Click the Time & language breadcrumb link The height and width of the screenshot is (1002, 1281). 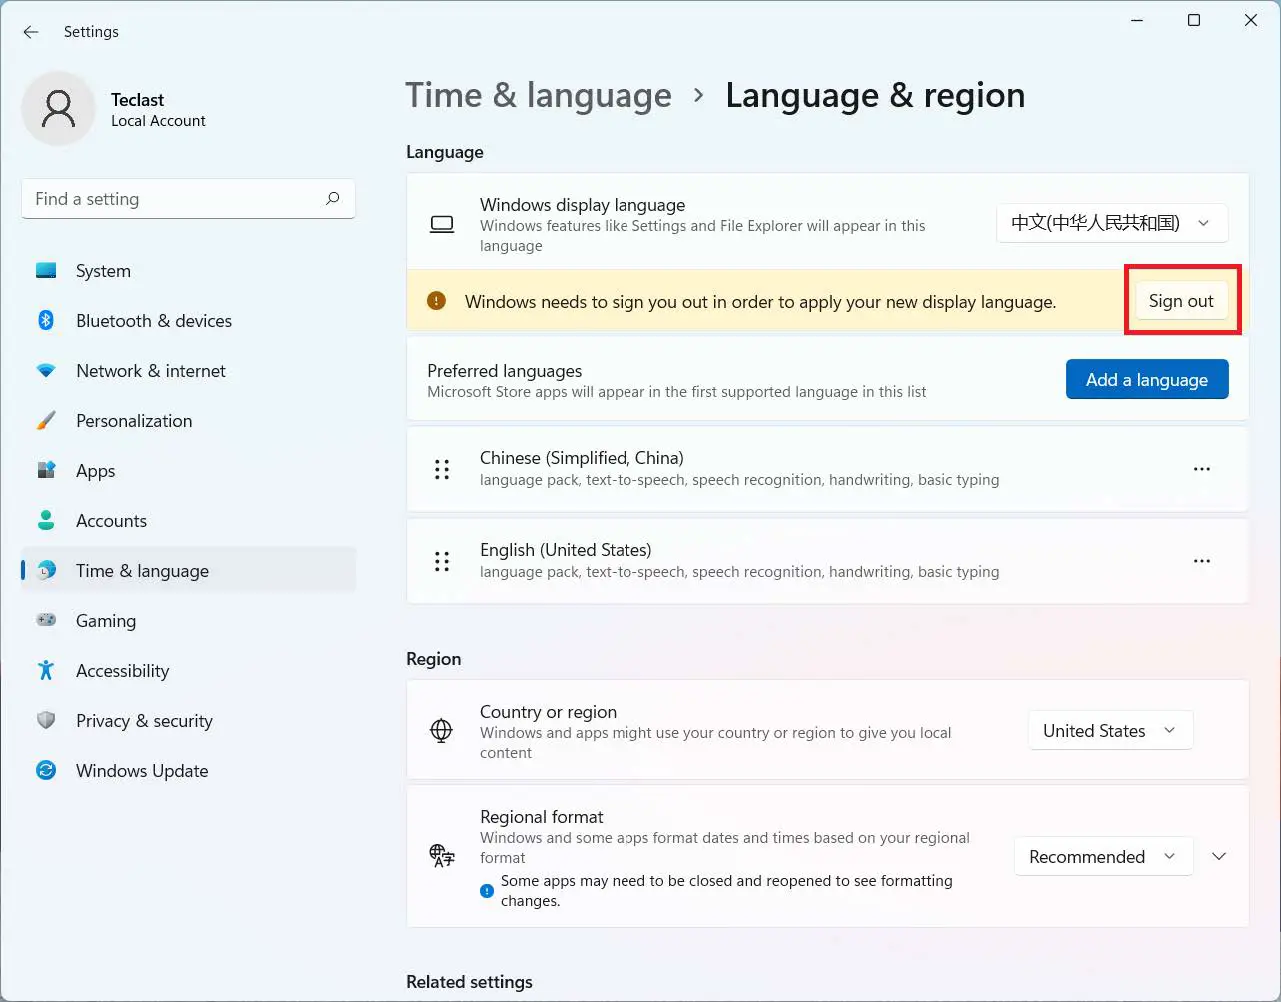tap(538, 96)
